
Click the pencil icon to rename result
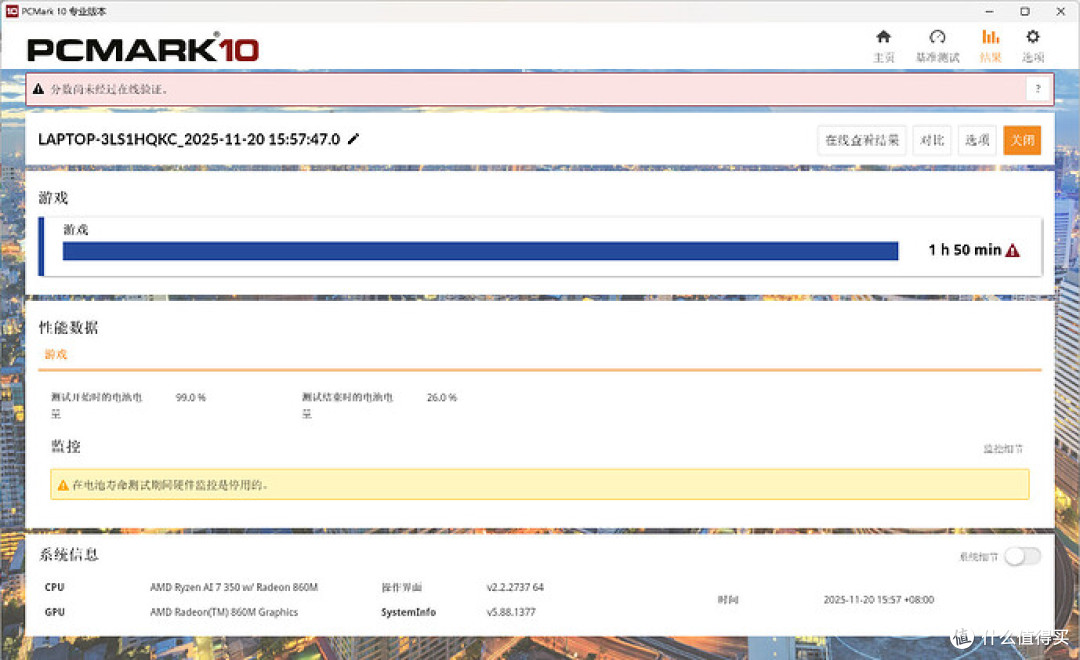pyautogui.click(x=353, y=139)
